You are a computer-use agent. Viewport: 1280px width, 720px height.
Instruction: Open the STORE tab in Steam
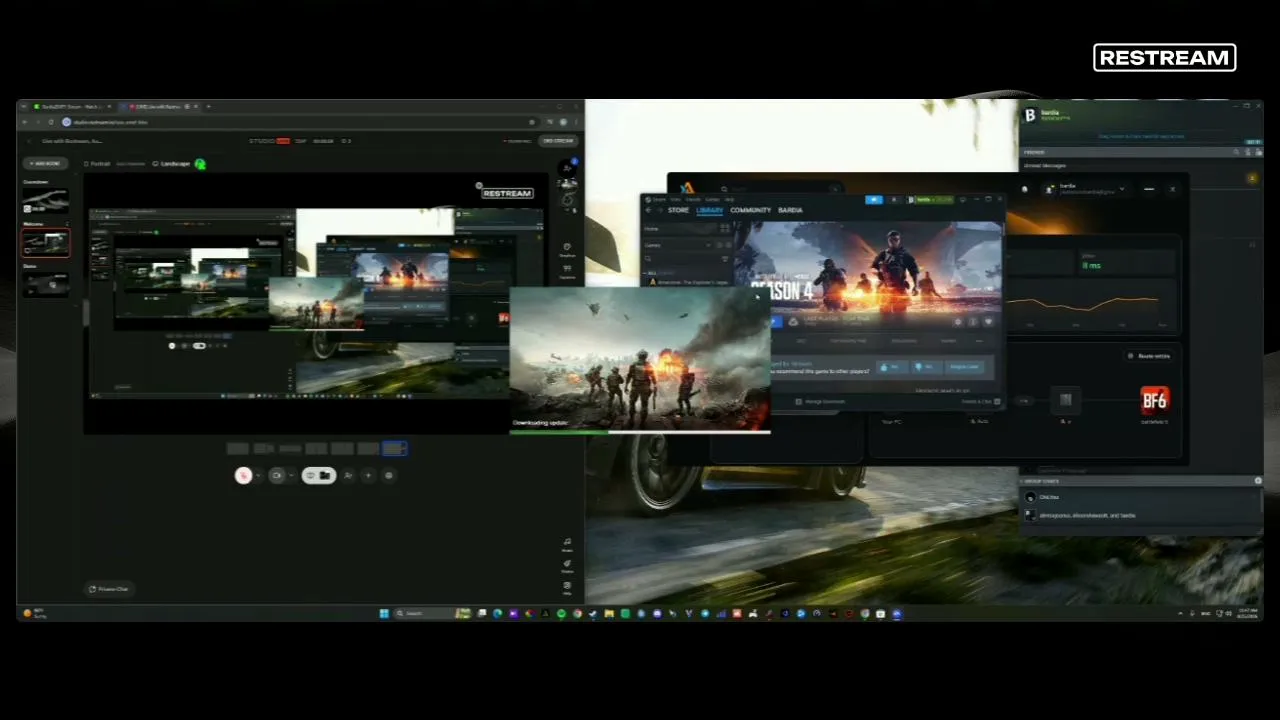[x=678, y=210]
